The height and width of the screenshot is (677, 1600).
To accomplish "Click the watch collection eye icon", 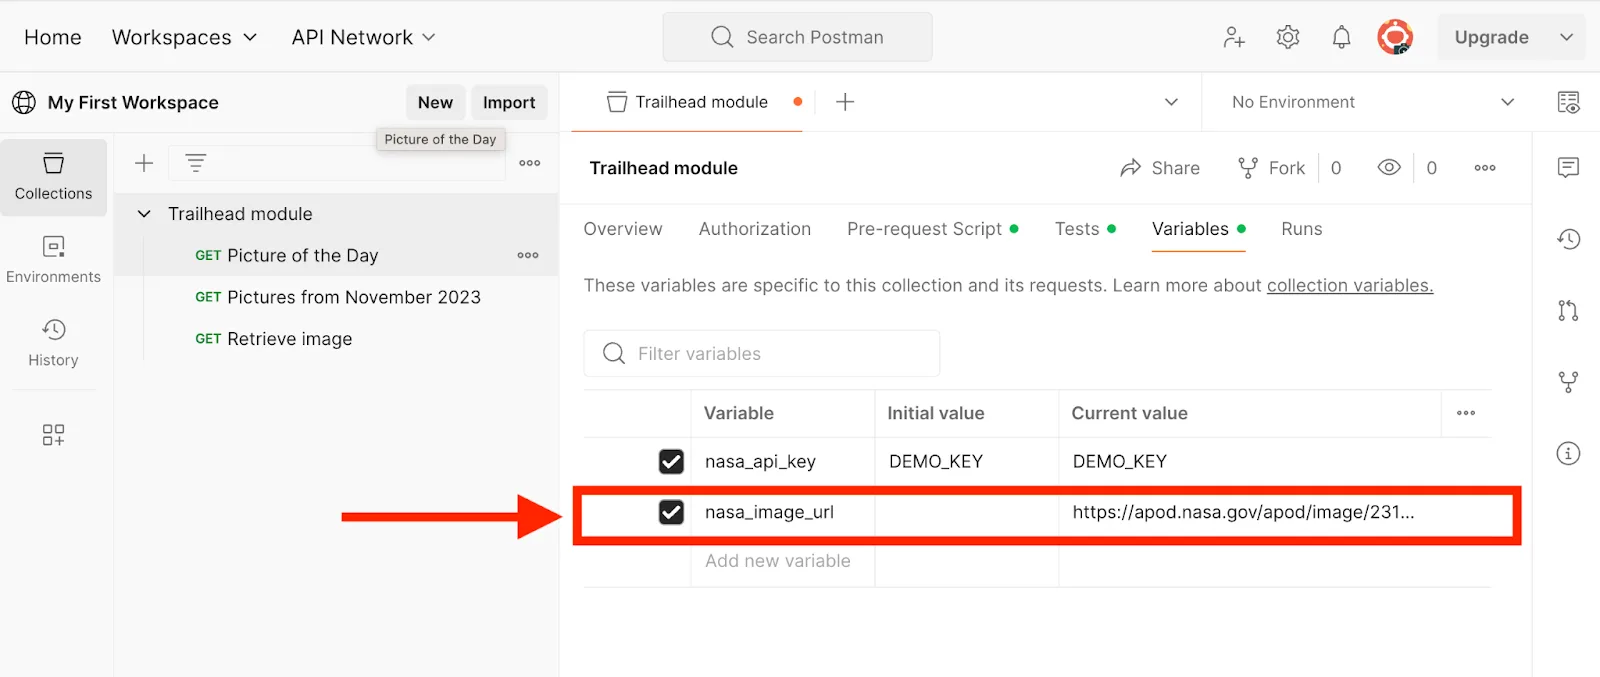I will (1389, 168).
